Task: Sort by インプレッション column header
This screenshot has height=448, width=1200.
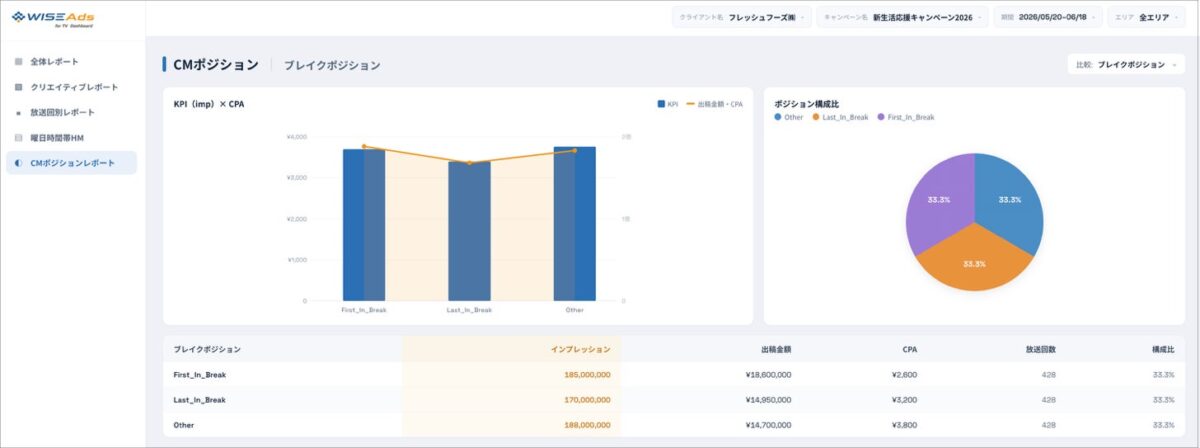Action: [580, 349]
